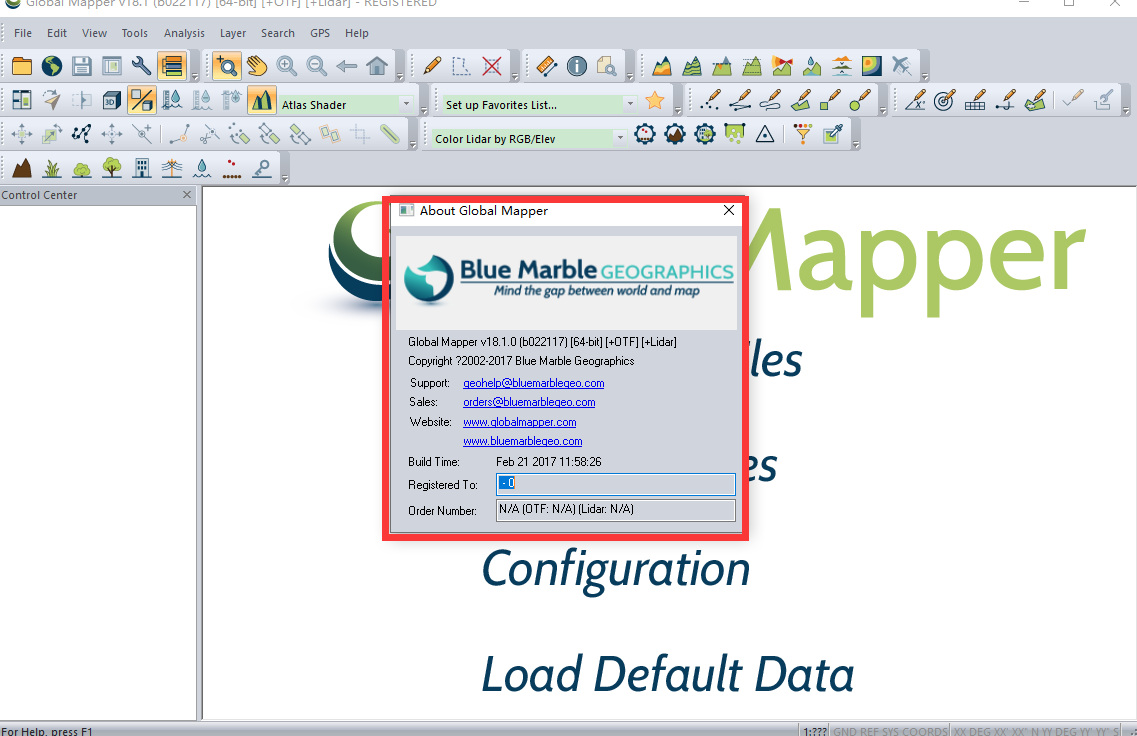Open the Set up Favorites List dropdown
The width and height of the screenshot is (1137, 736).
tap(630, 104)
